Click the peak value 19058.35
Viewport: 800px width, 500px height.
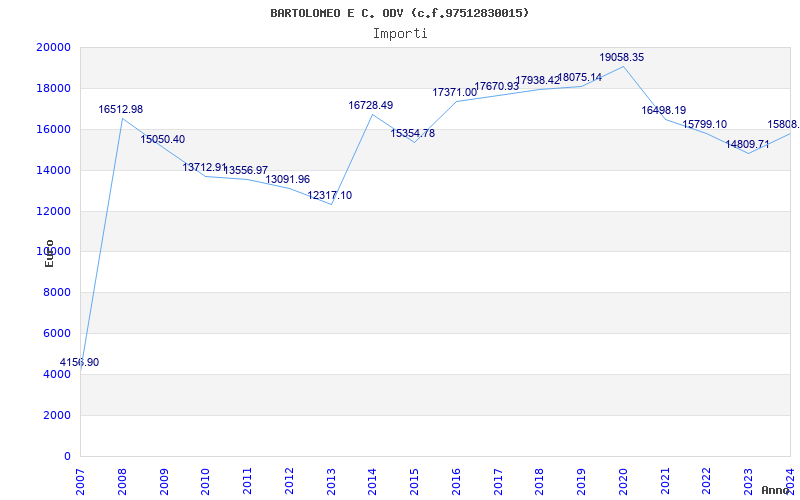pyautogui.click(x=621, y=57)
